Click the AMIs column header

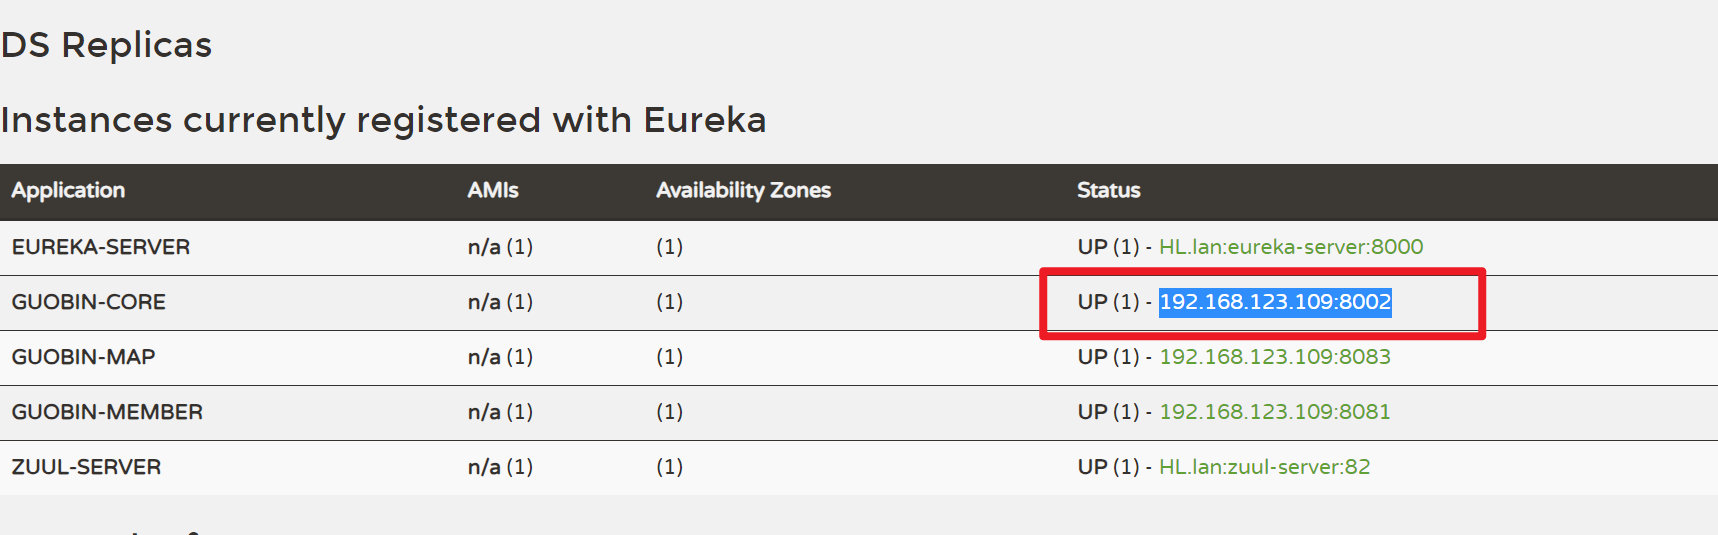tap(493, 190)
